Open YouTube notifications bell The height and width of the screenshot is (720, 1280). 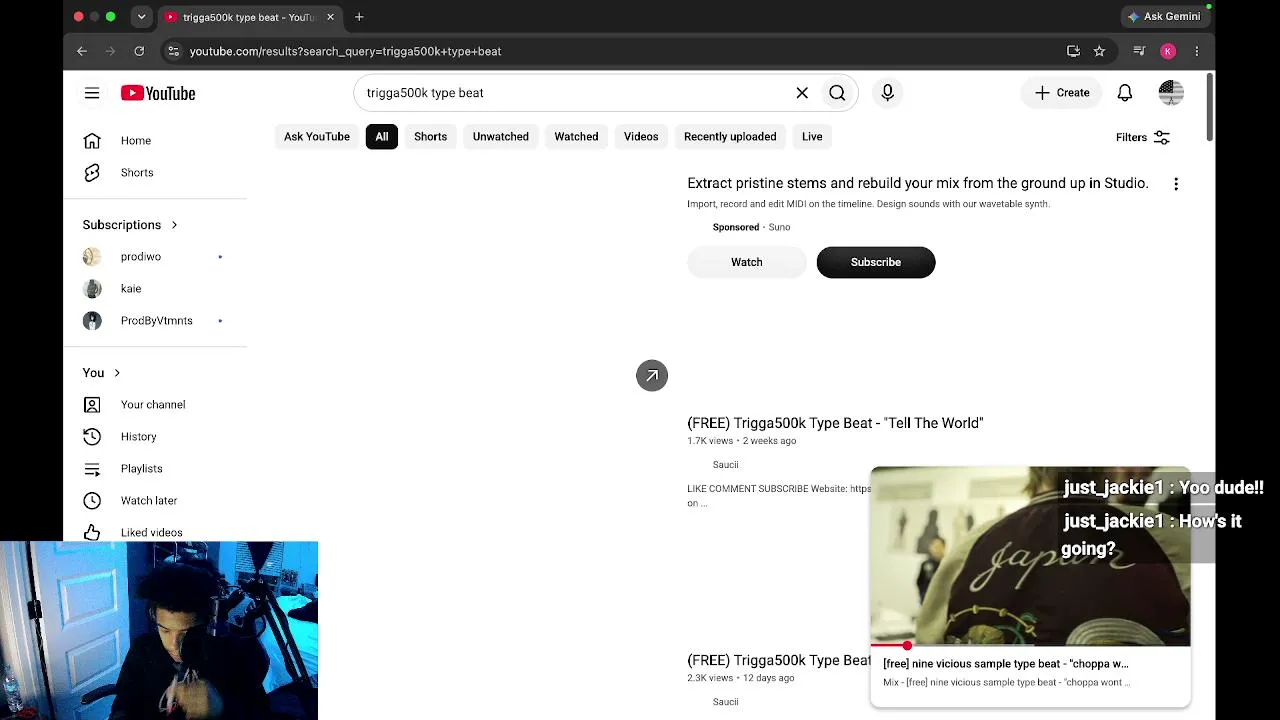1125,93
